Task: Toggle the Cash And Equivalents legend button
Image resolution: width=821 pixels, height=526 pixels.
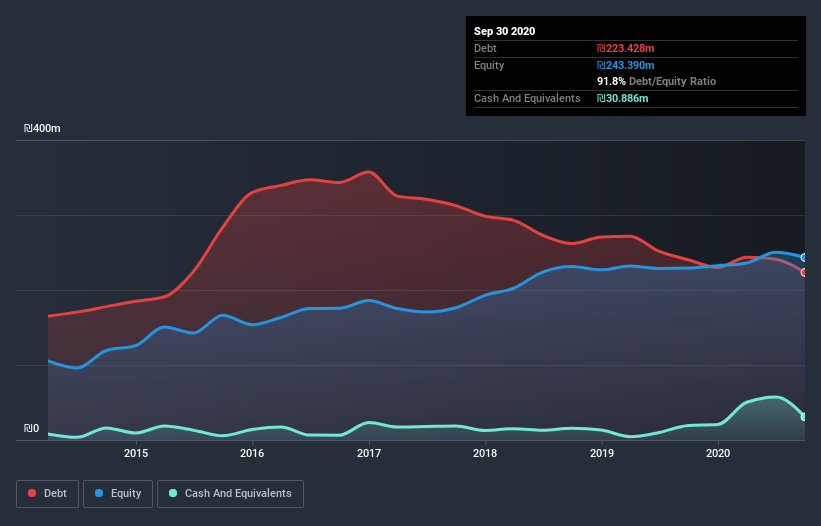Action: [x=230, y=494]
